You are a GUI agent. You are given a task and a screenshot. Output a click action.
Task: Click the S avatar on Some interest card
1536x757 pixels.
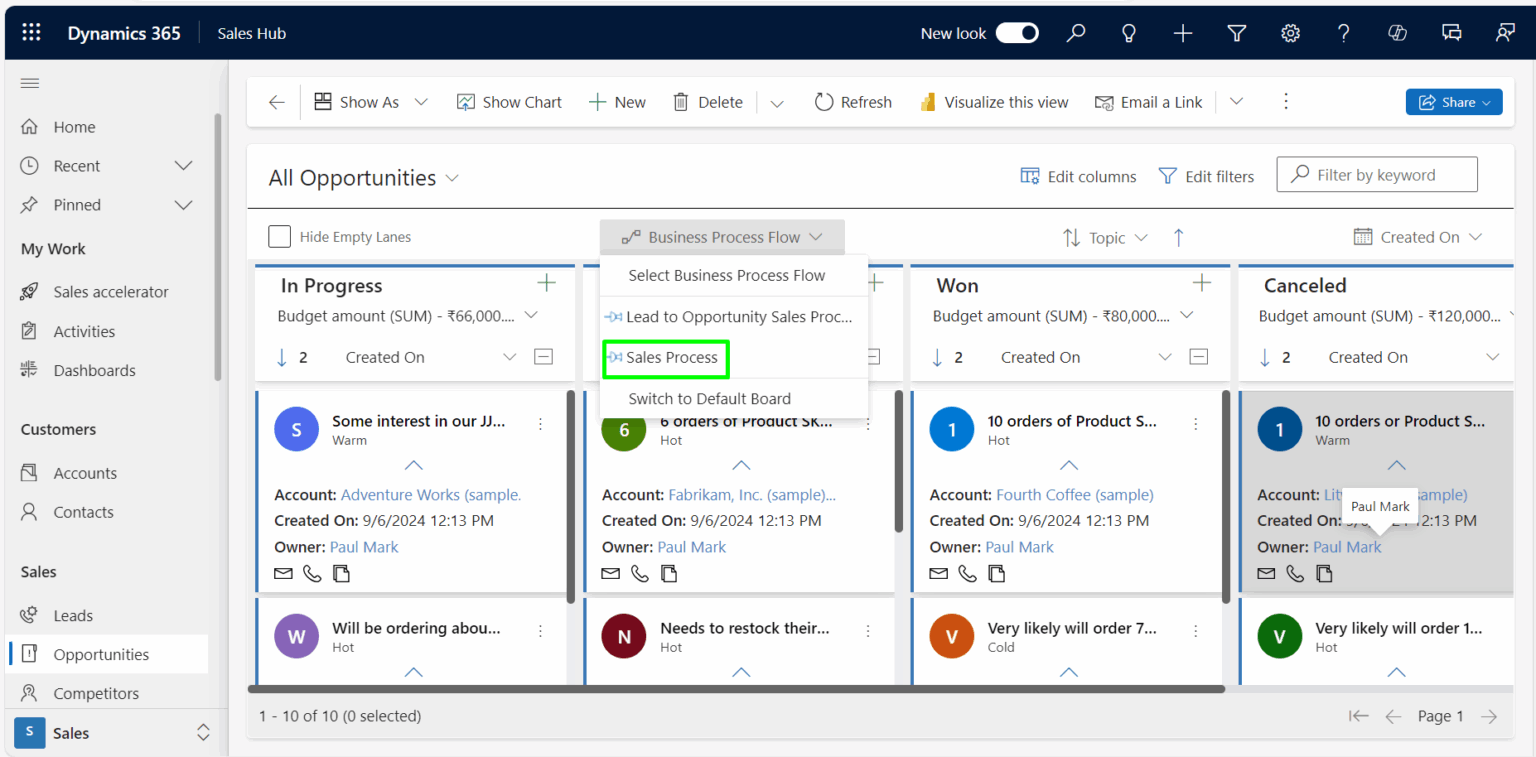[296, 430]
